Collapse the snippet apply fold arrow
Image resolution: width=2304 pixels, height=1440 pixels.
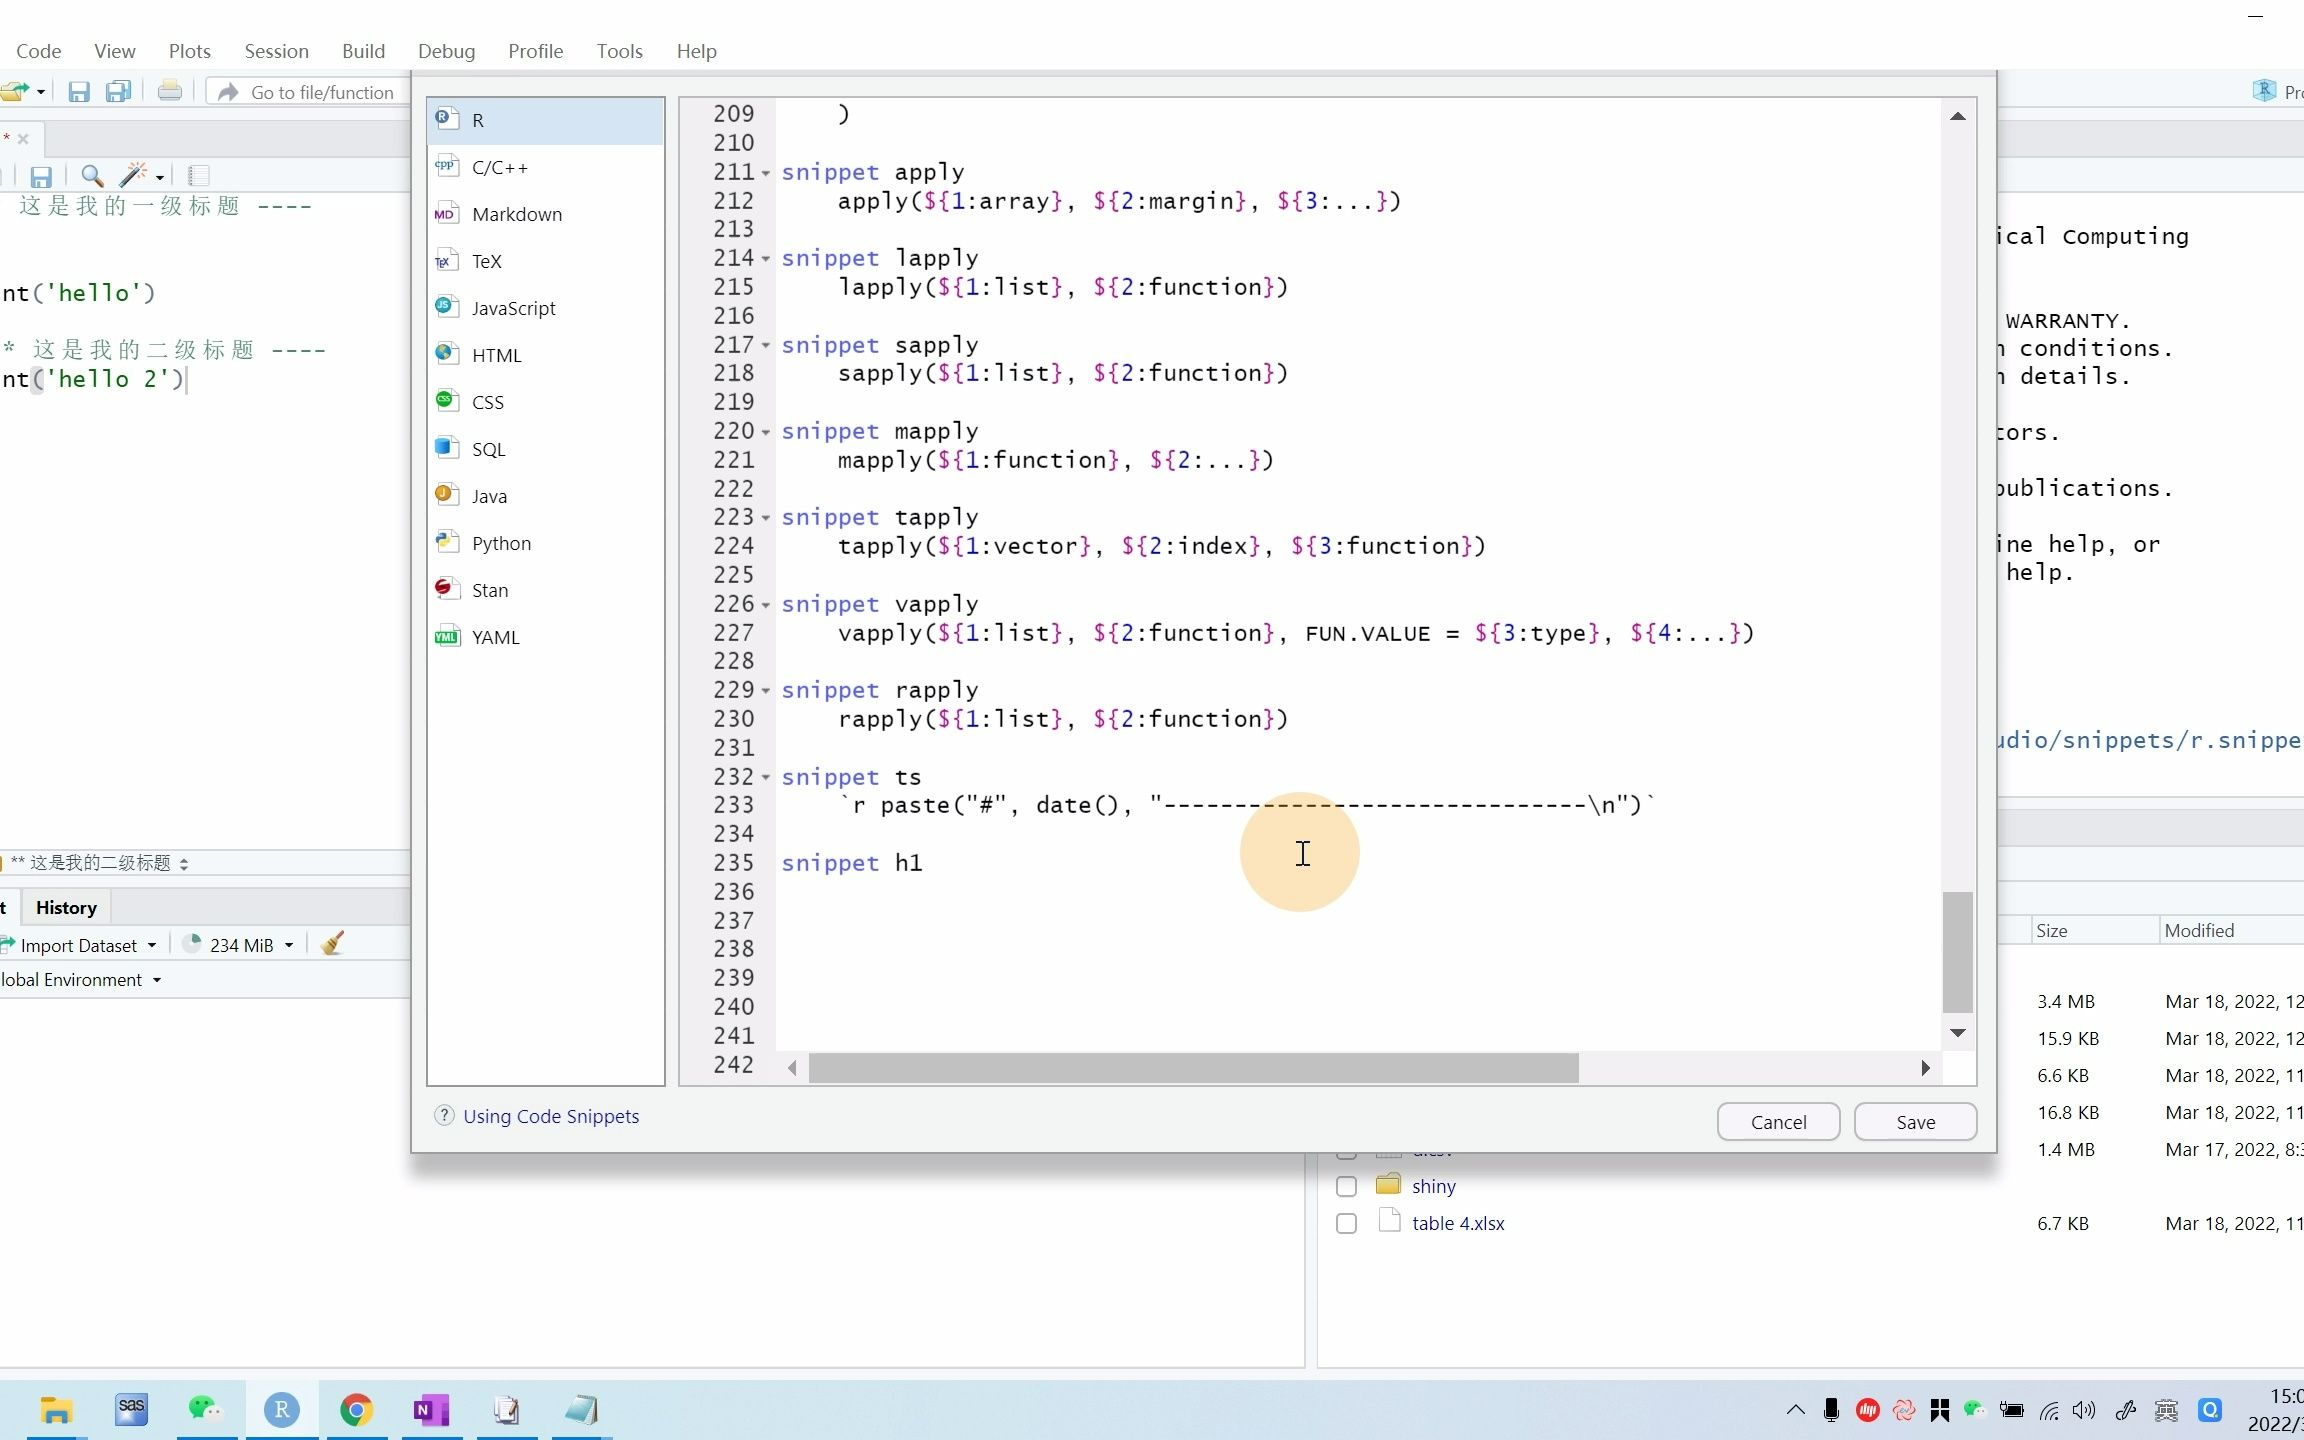[766, 173]
